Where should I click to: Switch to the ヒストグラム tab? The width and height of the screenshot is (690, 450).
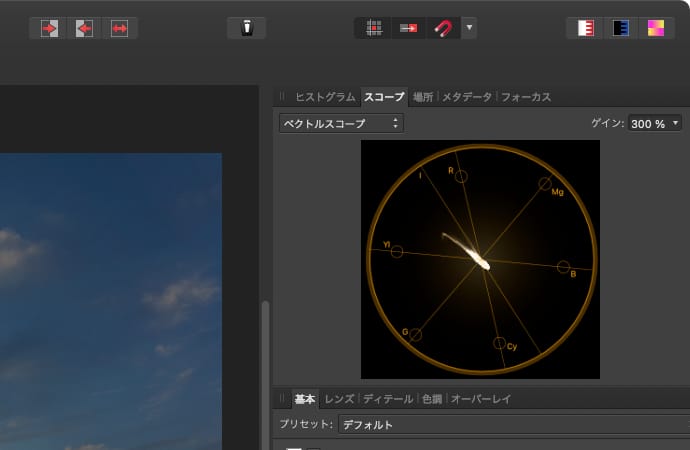click(325, 97)
